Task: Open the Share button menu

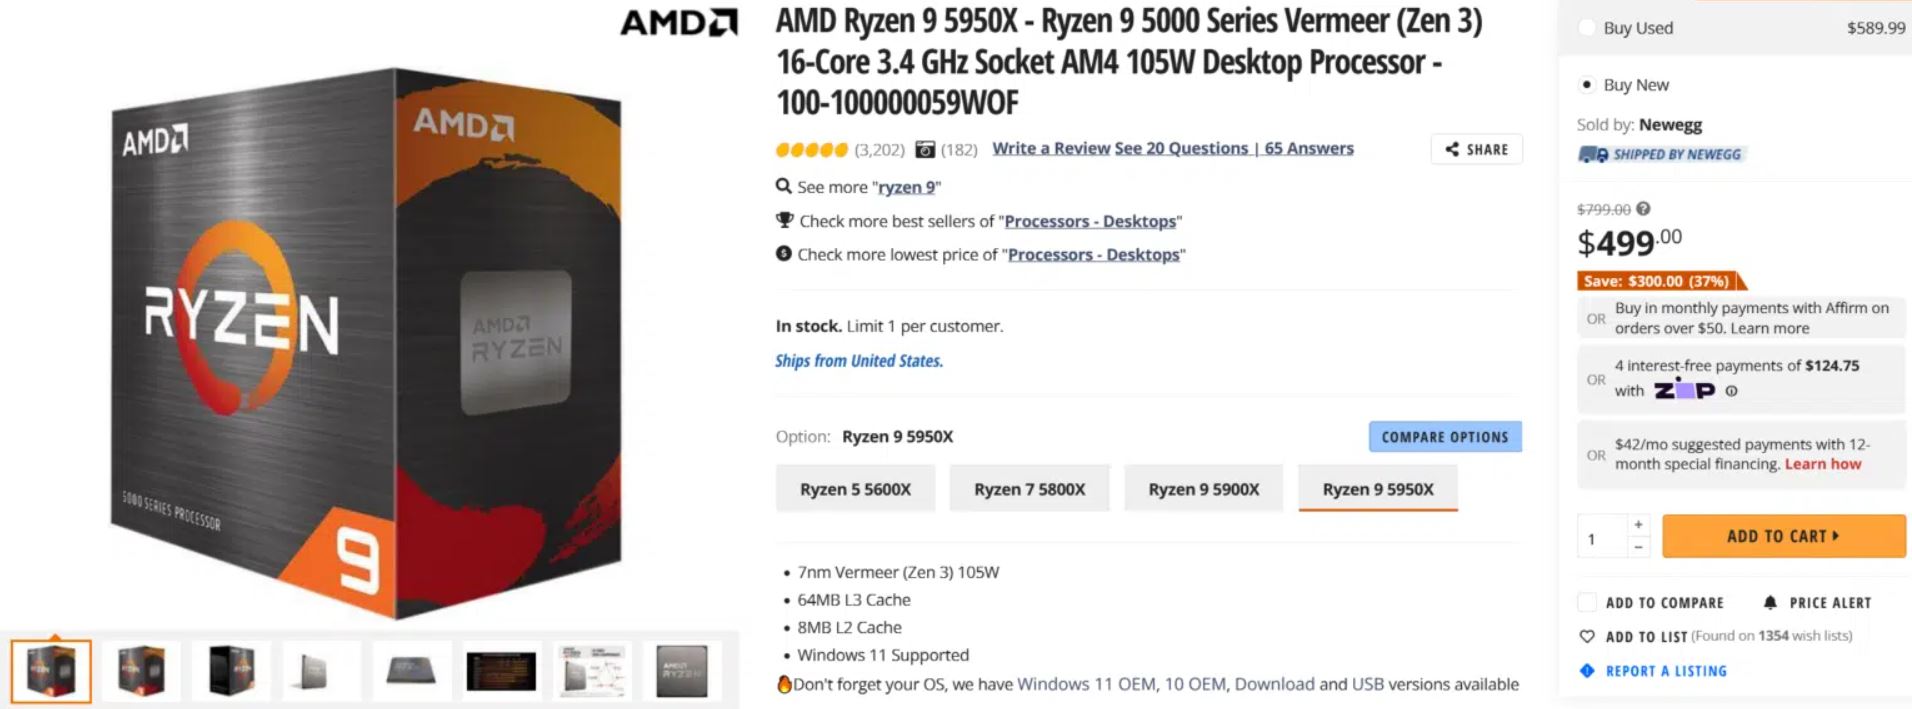Action: click(1476, 149)
